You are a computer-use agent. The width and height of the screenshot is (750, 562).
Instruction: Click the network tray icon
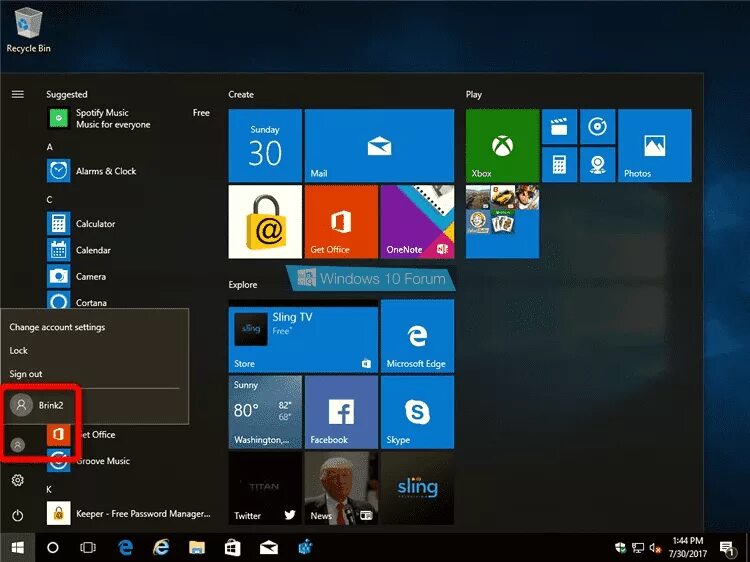click(638, 548)
